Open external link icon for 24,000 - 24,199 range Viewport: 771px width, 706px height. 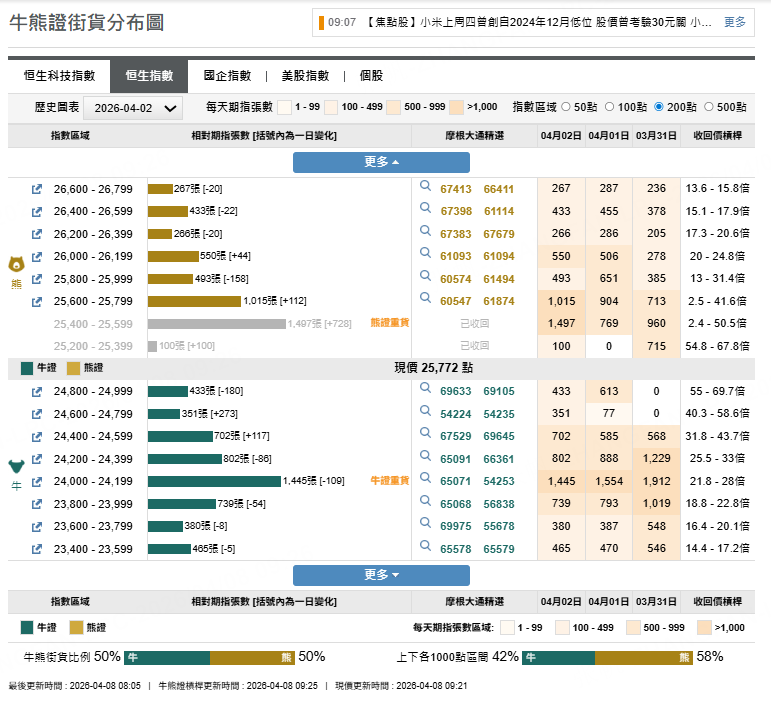click(x=37, y=482)
